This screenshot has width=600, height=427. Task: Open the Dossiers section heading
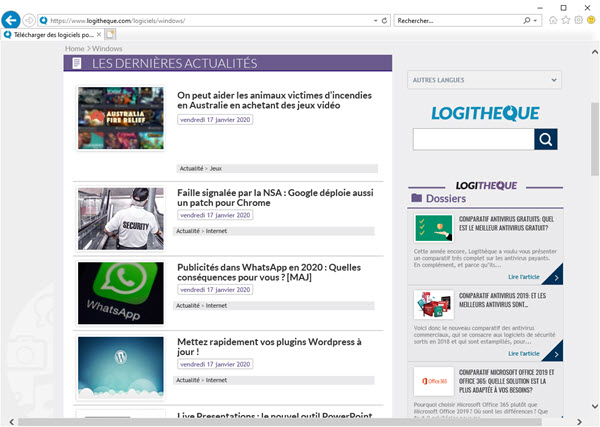coord(446,199)
